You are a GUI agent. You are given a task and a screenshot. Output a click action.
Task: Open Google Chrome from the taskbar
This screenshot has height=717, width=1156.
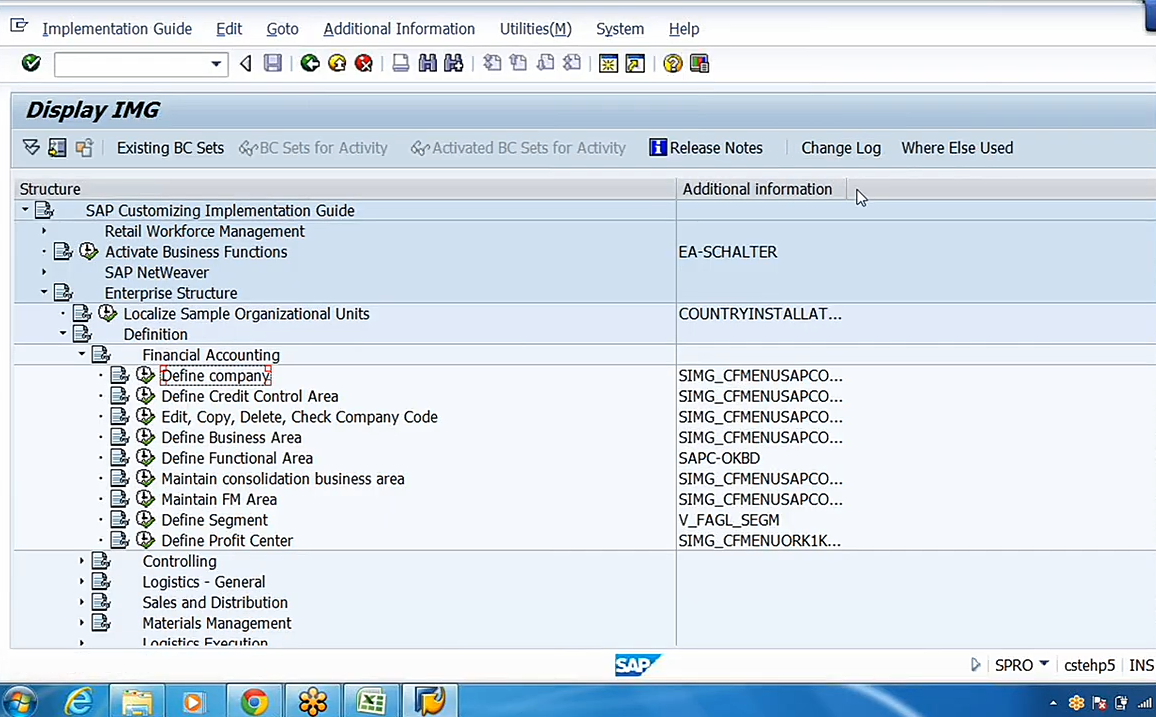[254, 701]
